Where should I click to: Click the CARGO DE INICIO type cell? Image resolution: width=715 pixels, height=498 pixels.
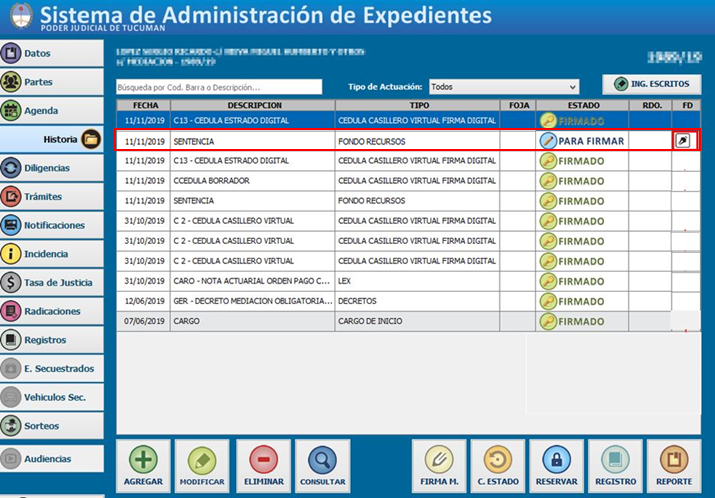click(x=417, y=321)
